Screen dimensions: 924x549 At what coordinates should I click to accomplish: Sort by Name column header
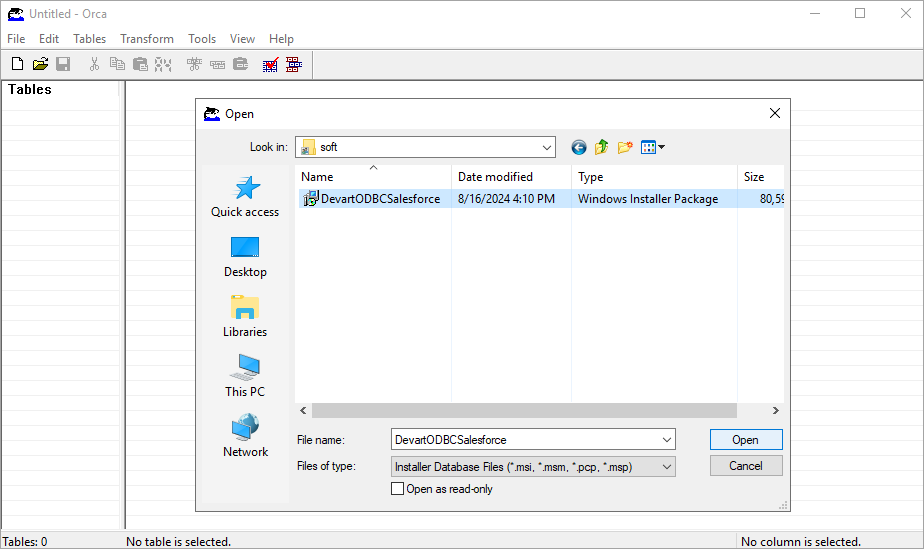[373, 177]
